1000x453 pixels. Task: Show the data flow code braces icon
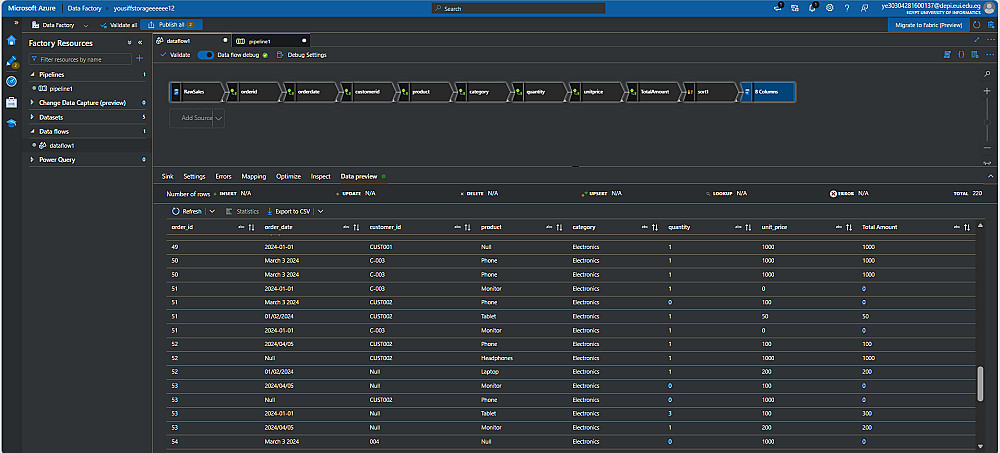tap(961, 55)
